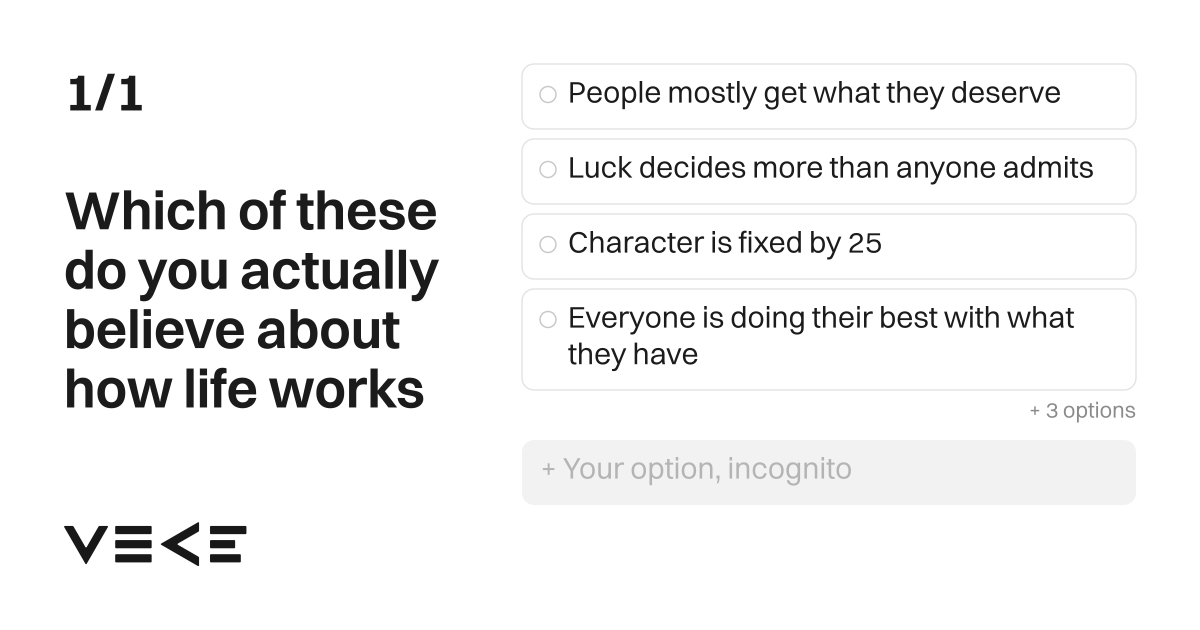Click the last three-bar glyph of the logo

226,544
